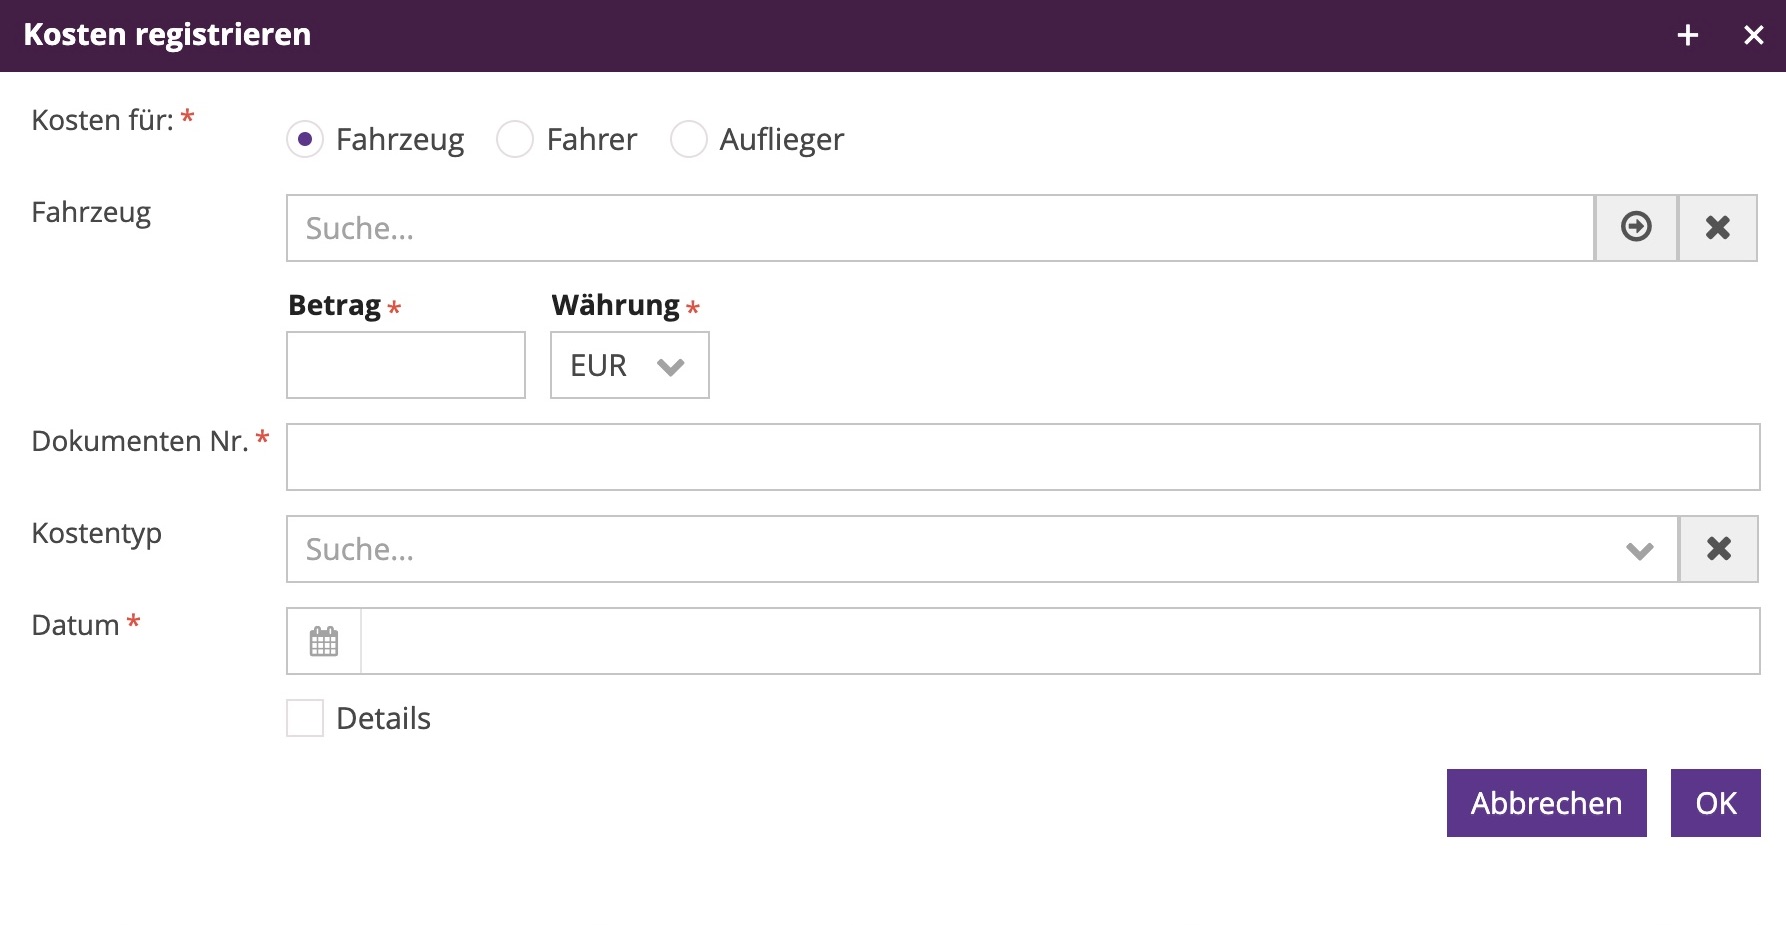Click Abbrechen to cancel
Image resolution: width=1786 pixels, height=925 pixels.
tap(1546, 803)
